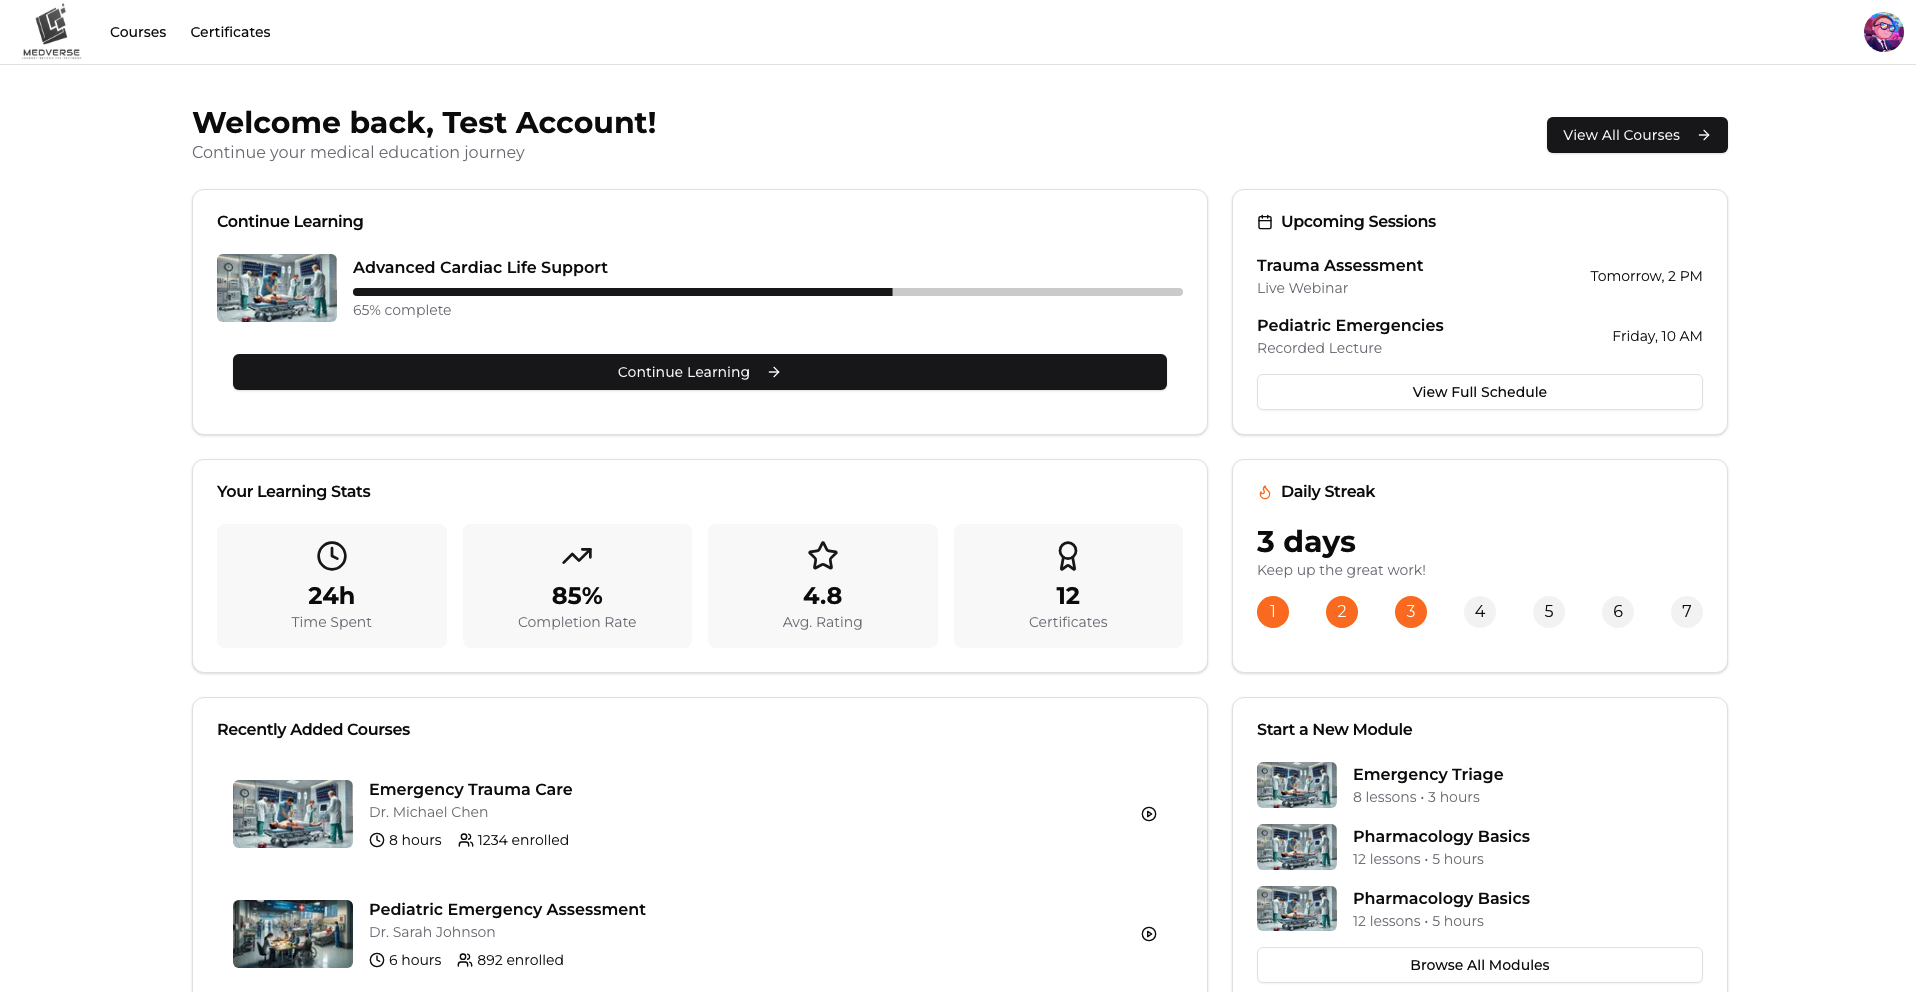Click the Advanced Cardiac Life Support progress bar

click(767, 292)
